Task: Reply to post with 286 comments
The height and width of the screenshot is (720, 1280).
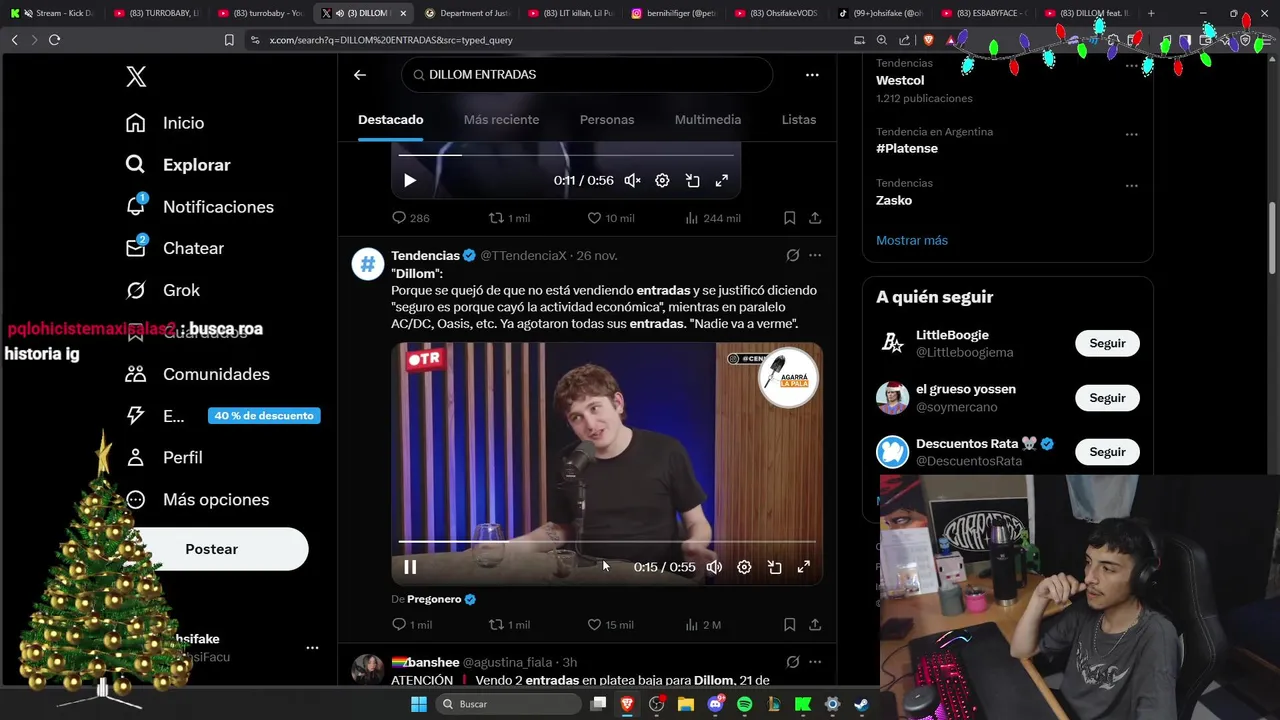Action: click(410, 218)
